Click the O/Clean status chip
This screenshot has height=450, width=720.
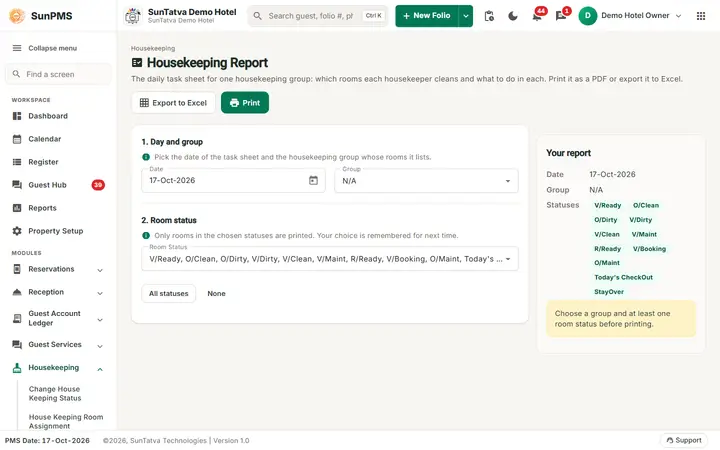646,205
